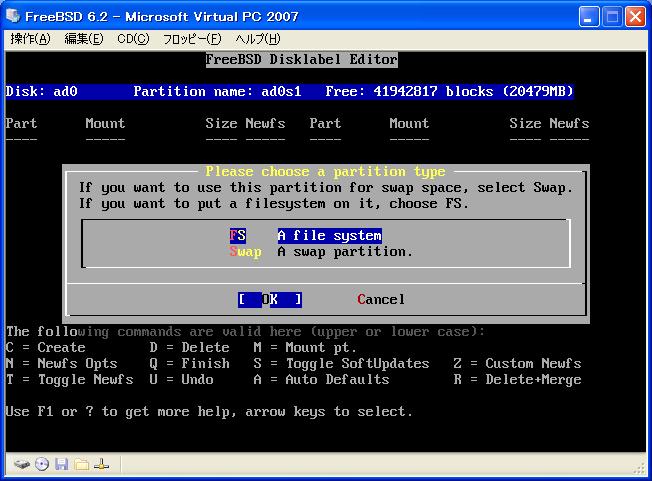
Task: Open the CD(C) menu
Action: (x=133, y=39)
